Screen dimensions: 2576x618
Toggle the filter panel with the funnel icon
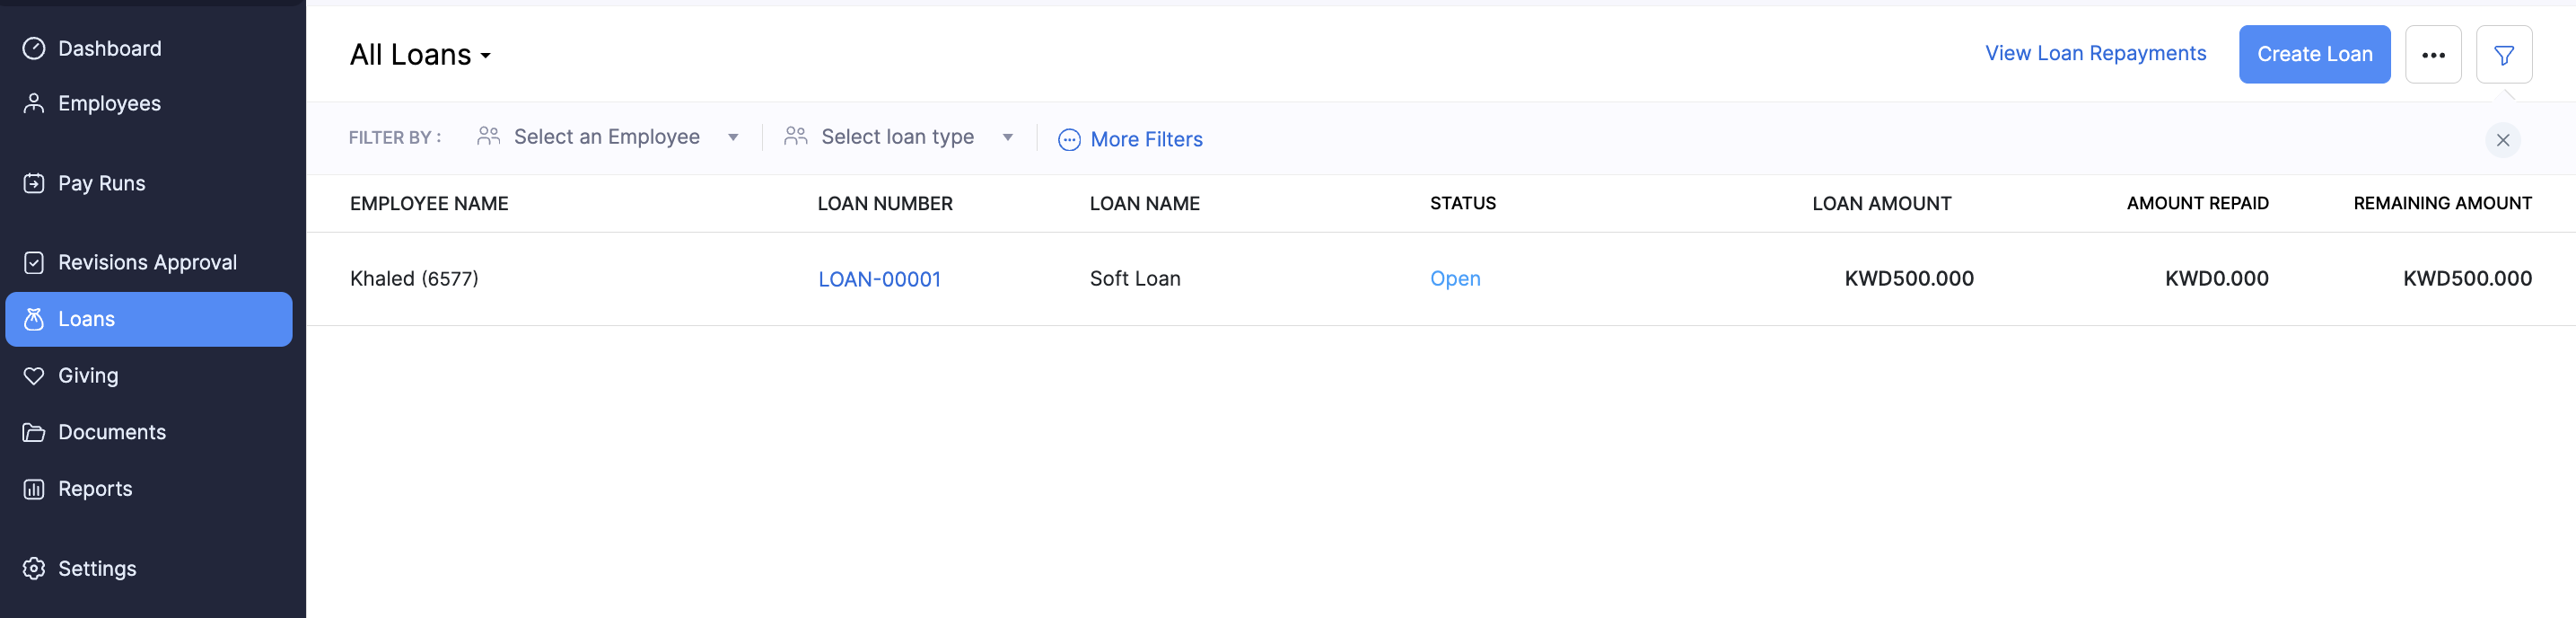coord(2504,55)
